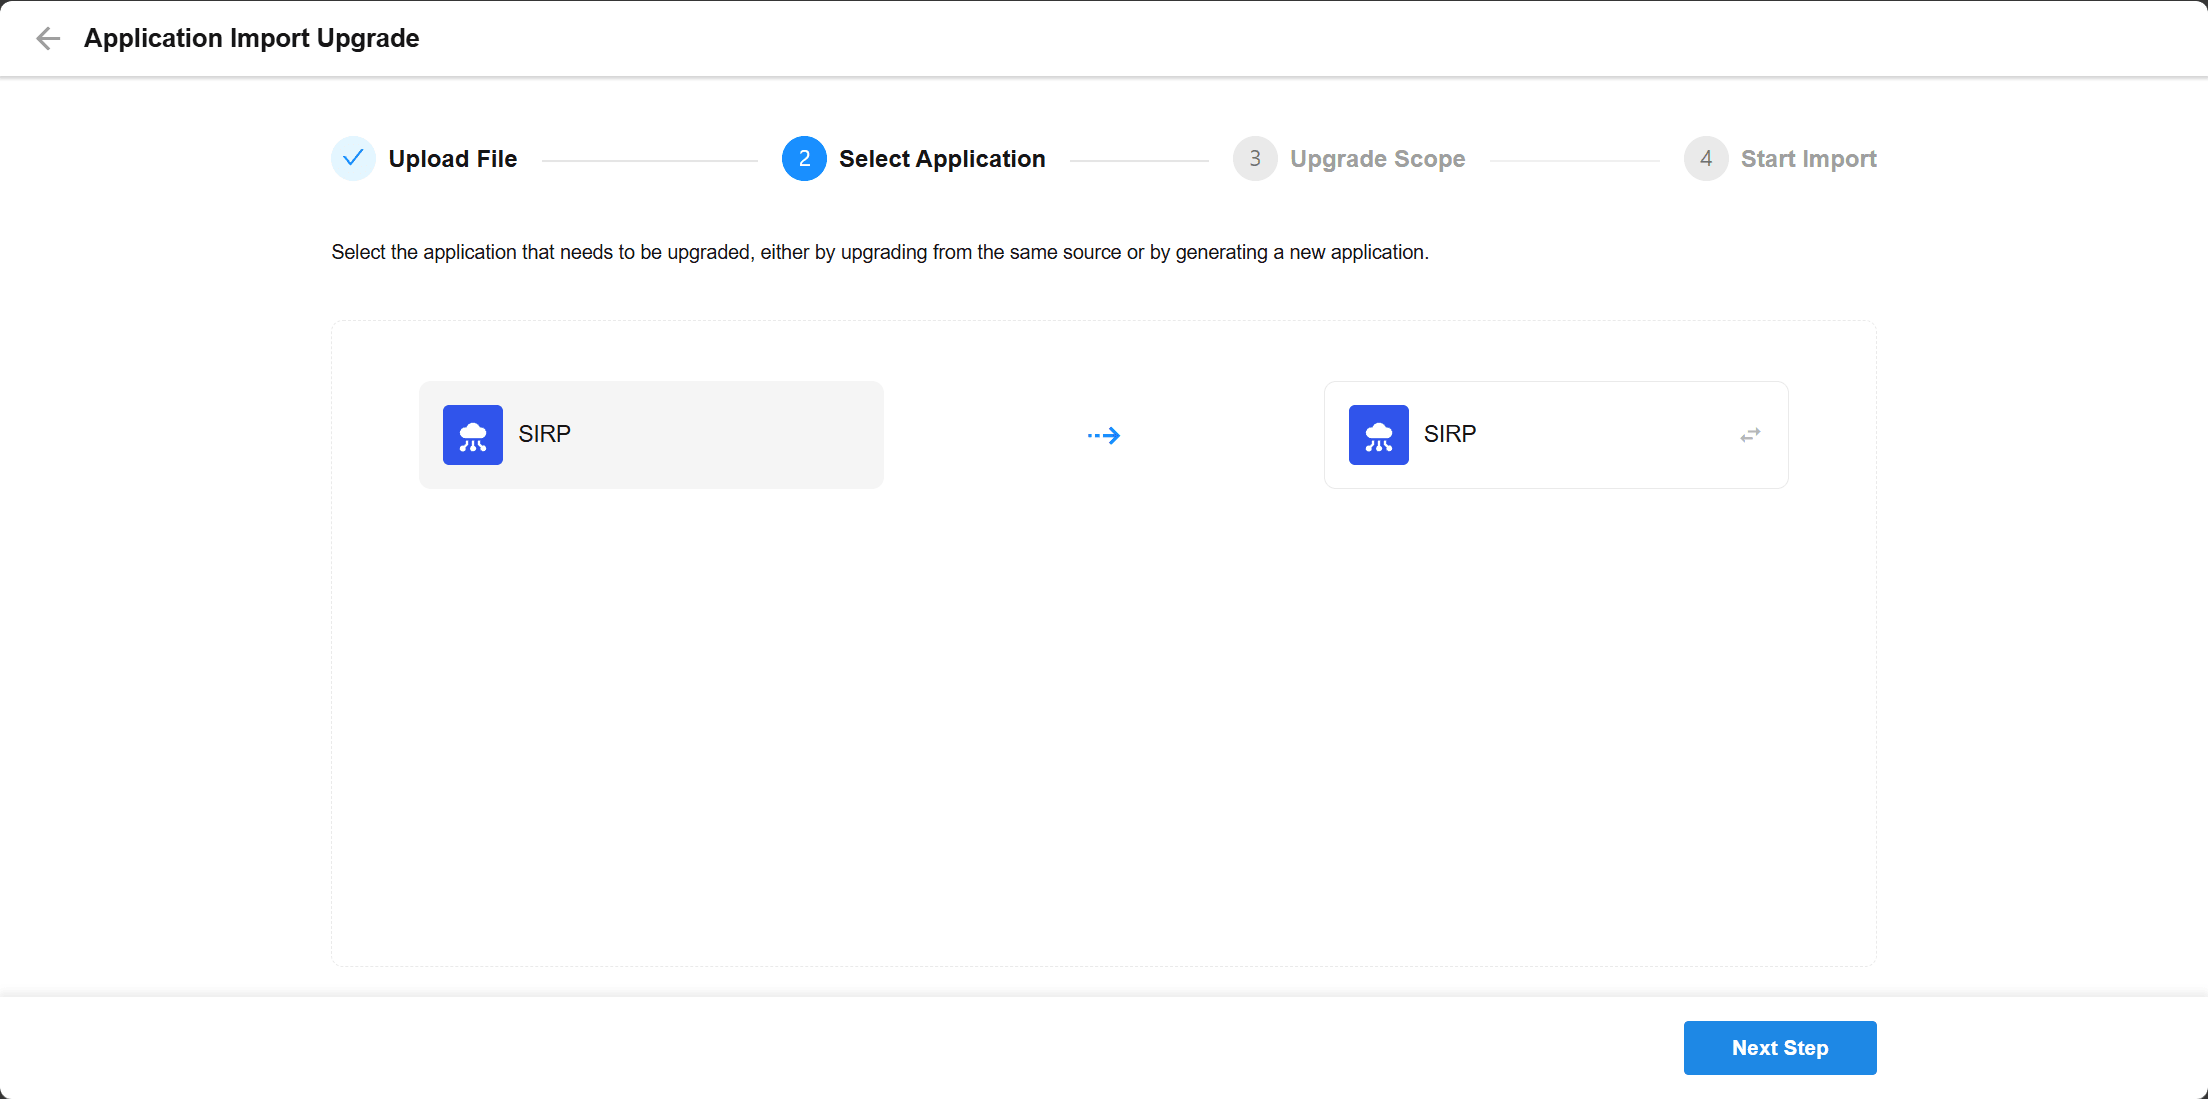Select the Select Application step label
The width and height of the screenshot is (2208, 1099).
942,159
